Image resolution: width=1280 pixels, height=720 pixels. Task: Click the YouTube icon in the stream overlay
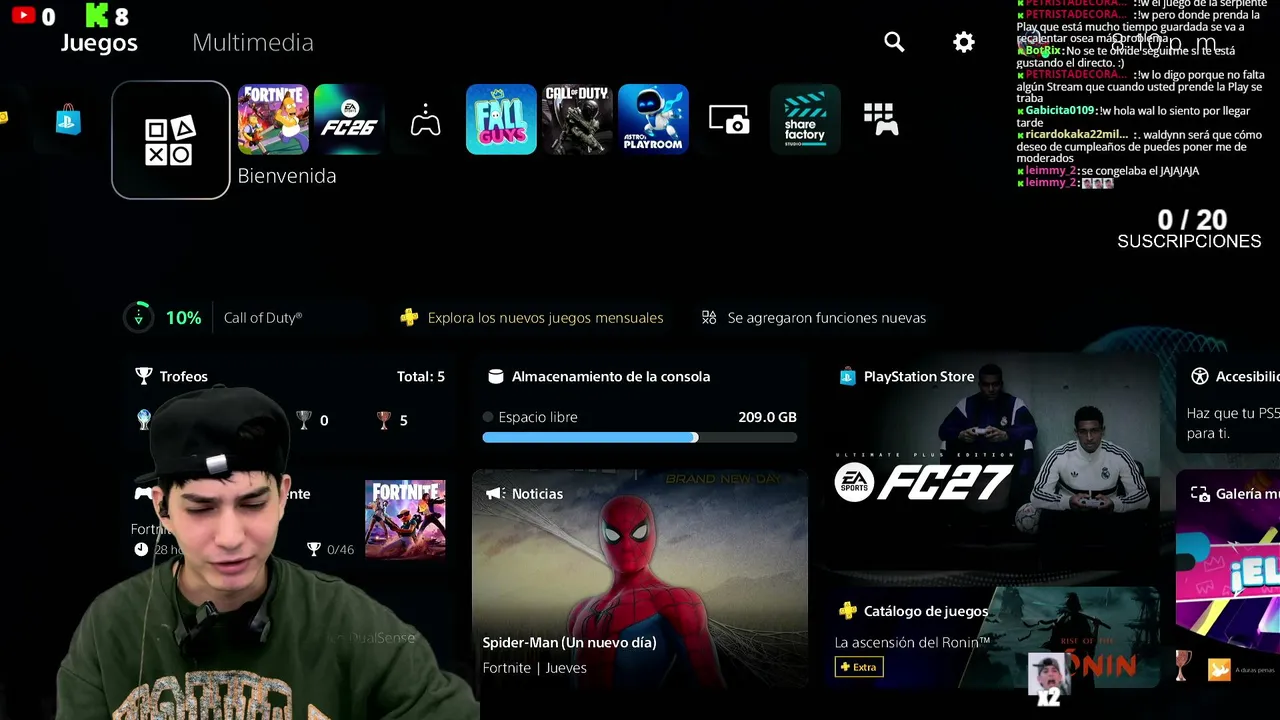23,15
